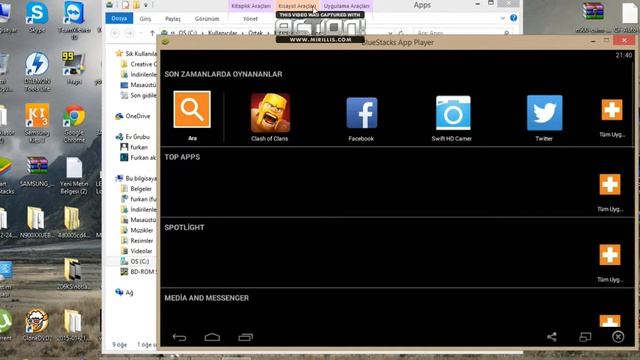Select OneDrive in Explorer sidebar

[133, 116]
